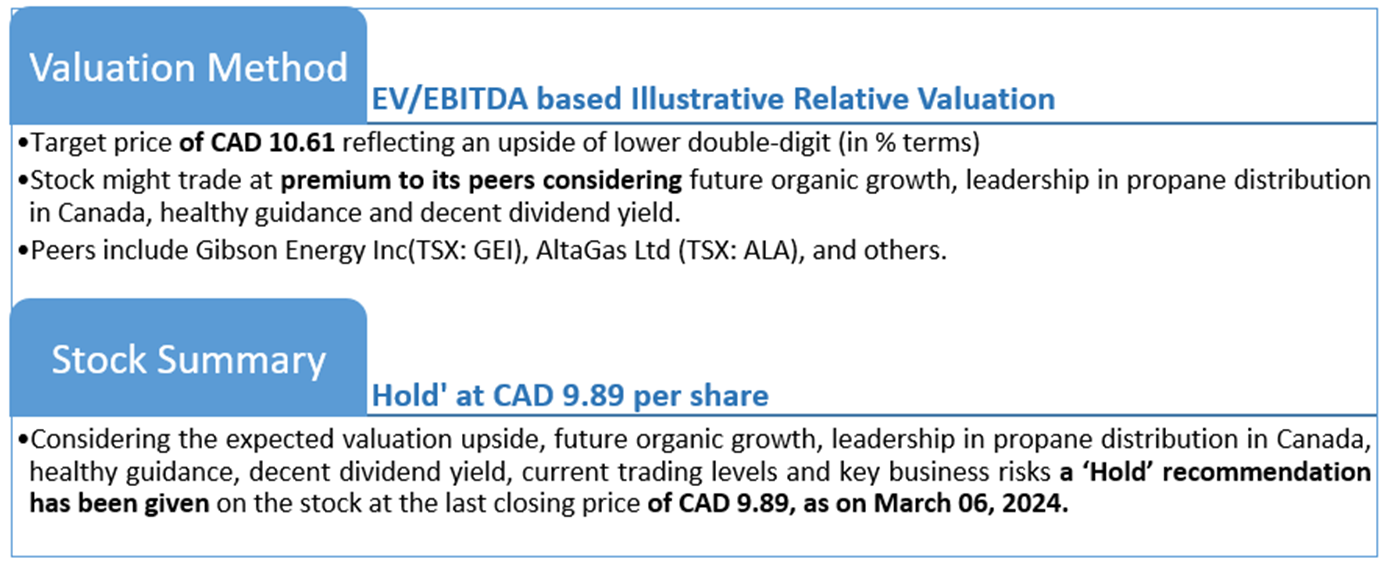Select the EV/EBITDA based Illustrative Relative Valuation heading
The width and height of the screenshot is (1389, 573).
[713, 99]
